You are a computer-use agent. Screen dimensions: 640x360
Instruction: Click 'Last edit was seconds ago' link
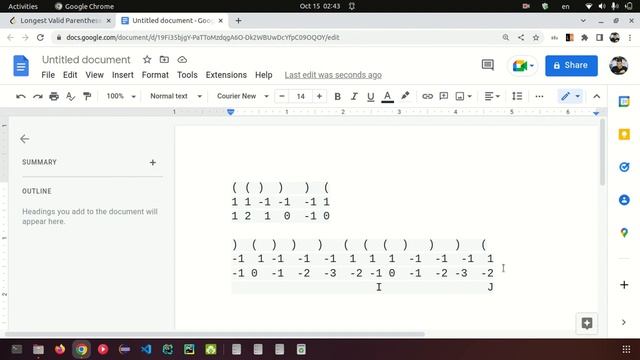click(x=333, y=75)
